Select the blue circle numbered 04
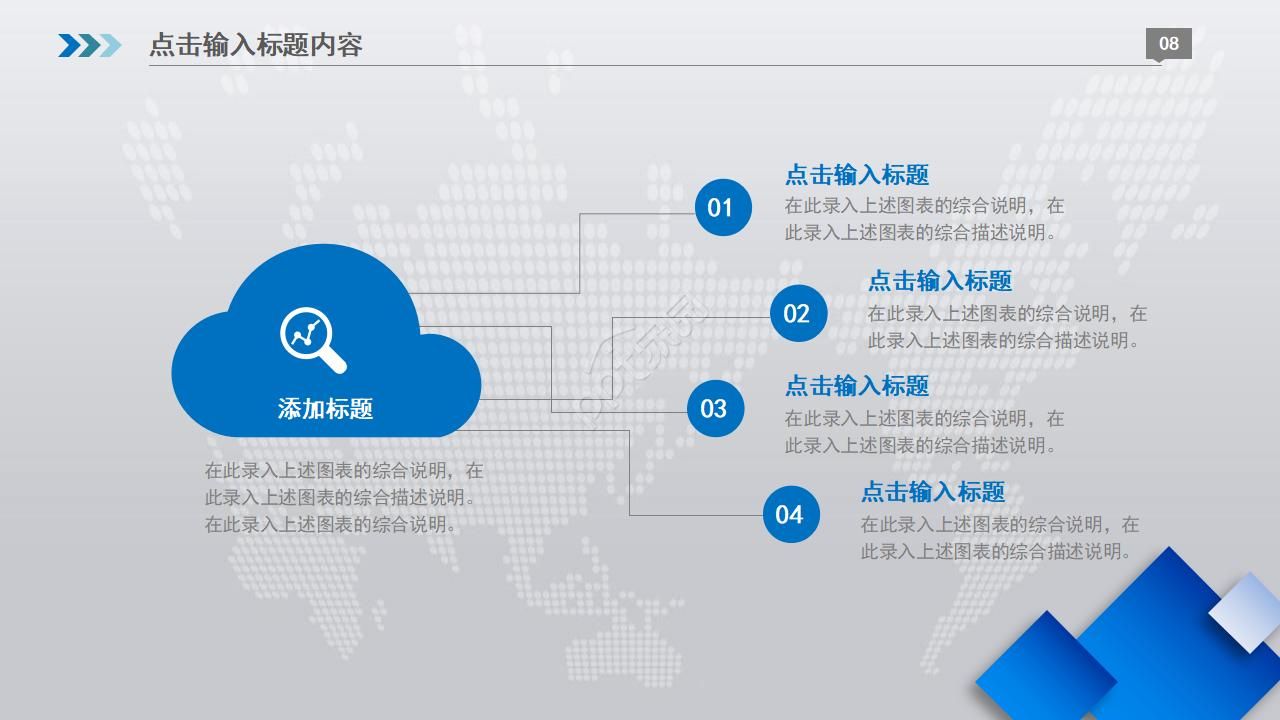Viewport: 1280px width, 720px height. [x=790, y=514]
